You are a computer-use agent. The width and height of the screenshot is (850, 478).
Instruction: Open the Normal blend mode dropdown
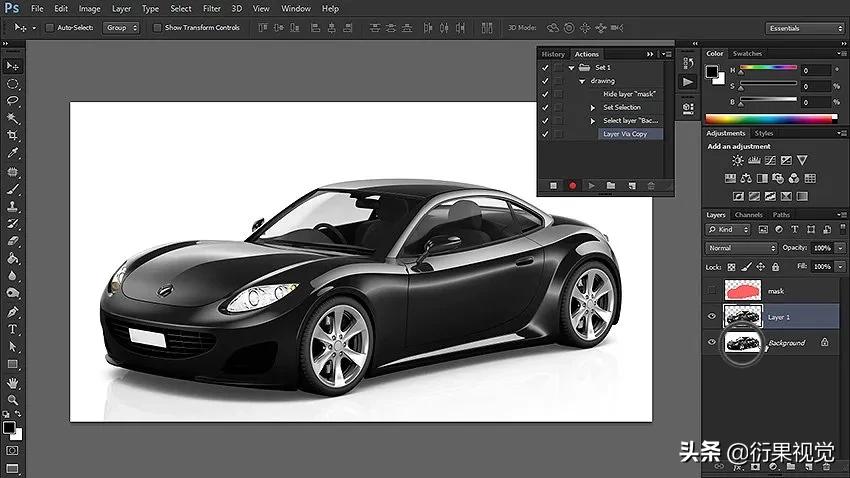[x=741, y=248]
